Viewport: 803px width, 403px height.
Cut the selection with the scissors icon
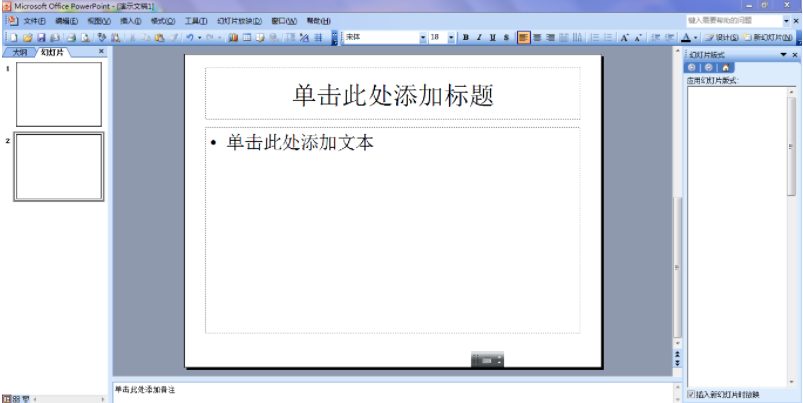pyautogui.click(x=132, y=37)
